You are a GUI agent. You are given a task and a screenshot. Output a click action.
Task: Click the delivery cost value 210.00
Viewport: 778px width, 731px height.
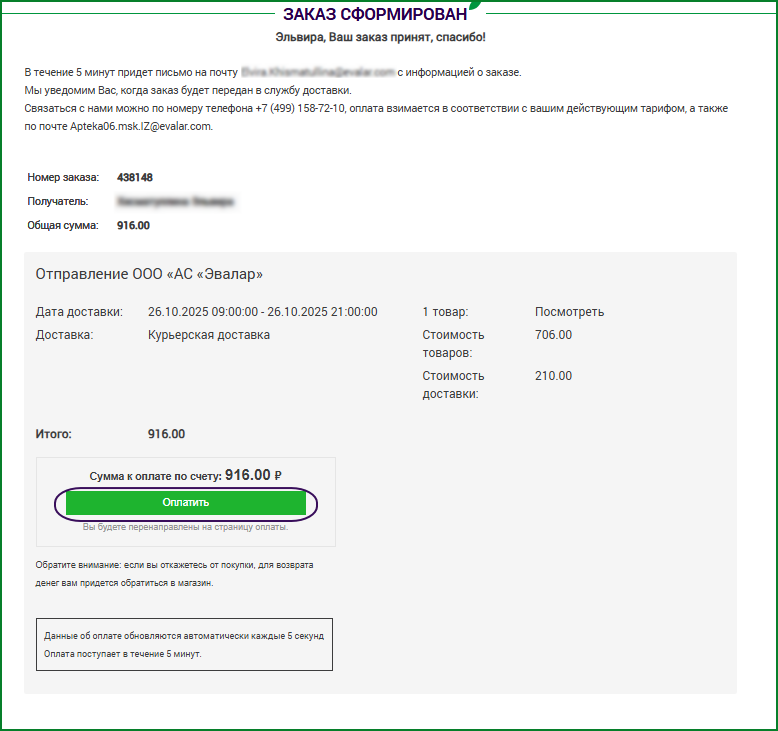(x=553, y=376)
